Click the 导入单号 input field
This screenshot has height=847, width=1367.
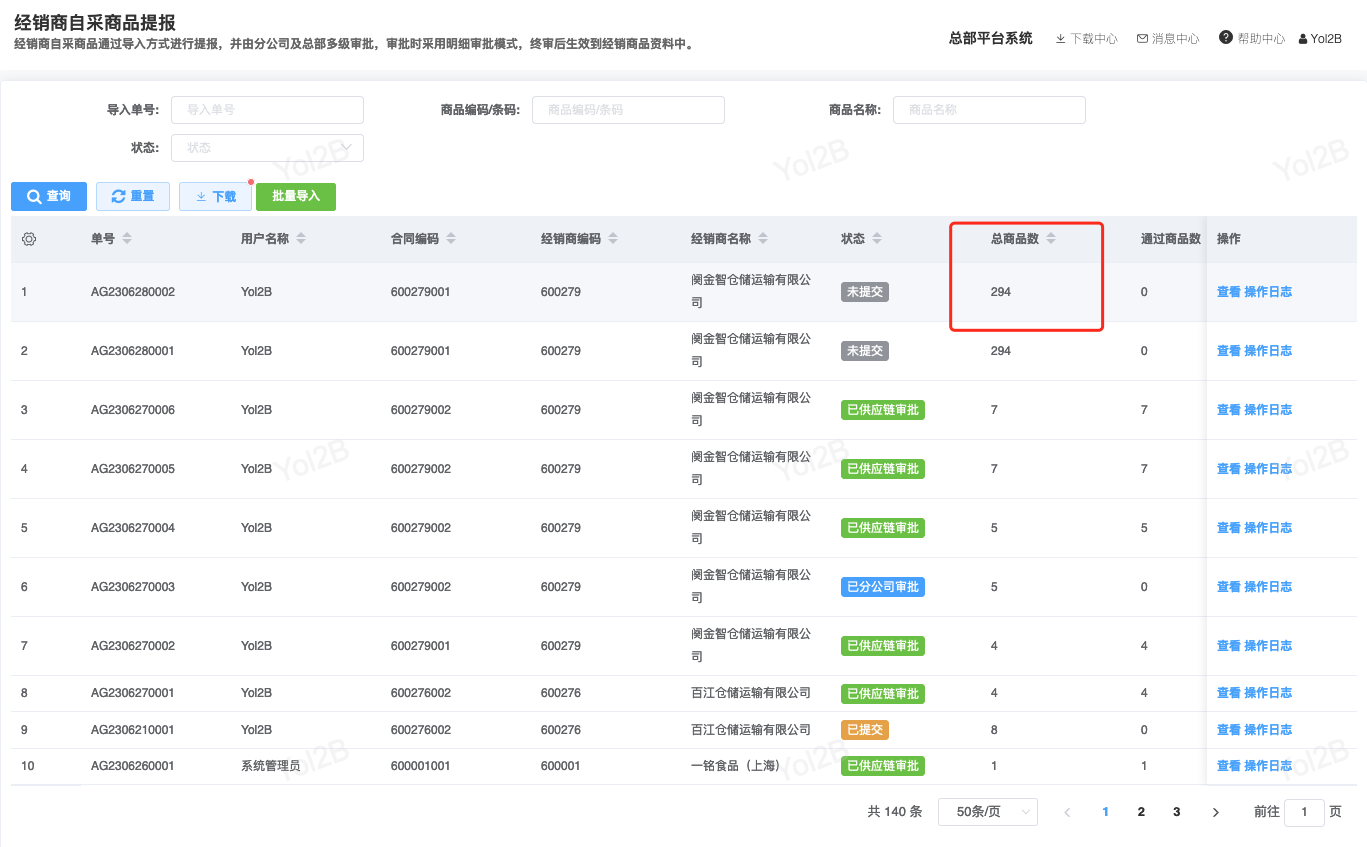[x=267, y=110]
